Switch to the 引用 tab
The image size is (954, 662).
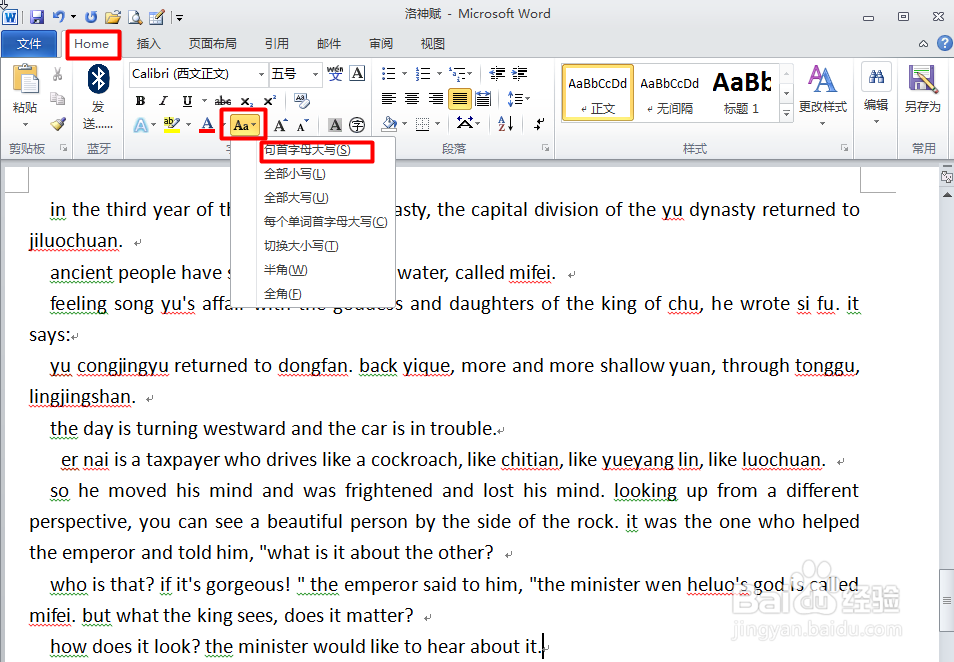[x=276, y=44]
